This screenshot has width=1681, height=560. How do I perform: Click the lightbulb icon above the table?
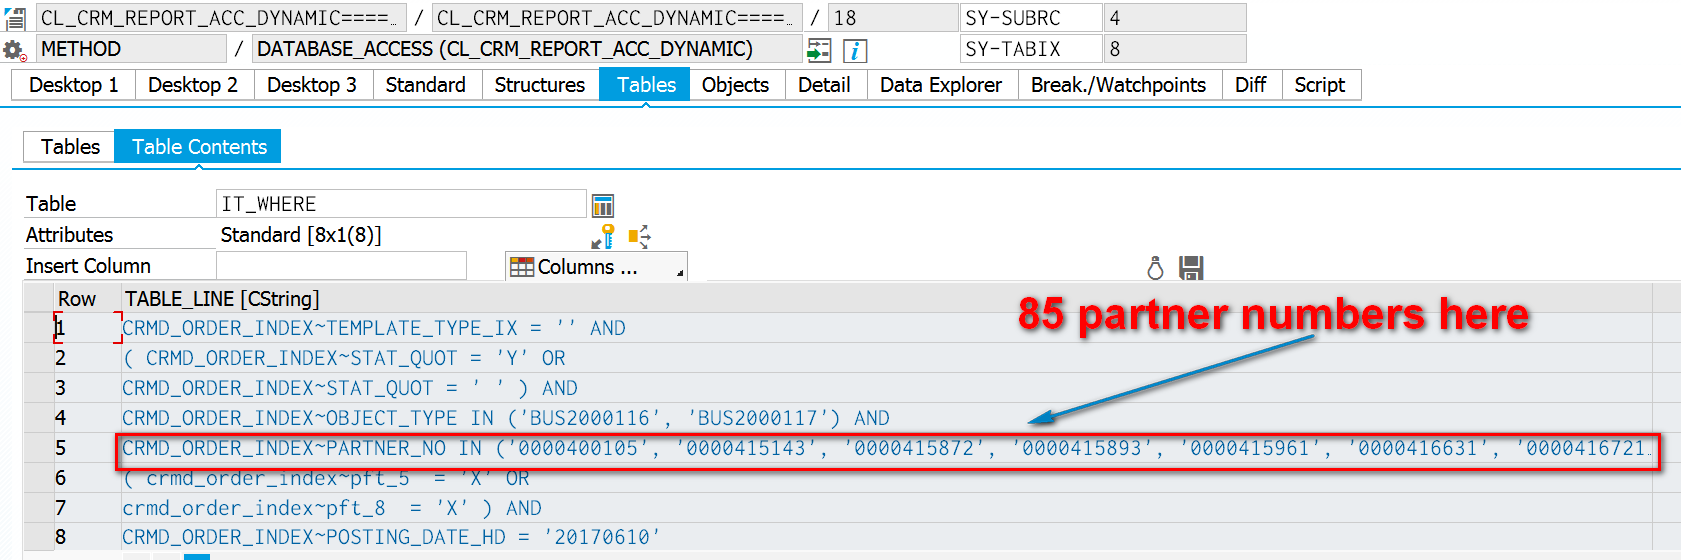pos(1155,268)
